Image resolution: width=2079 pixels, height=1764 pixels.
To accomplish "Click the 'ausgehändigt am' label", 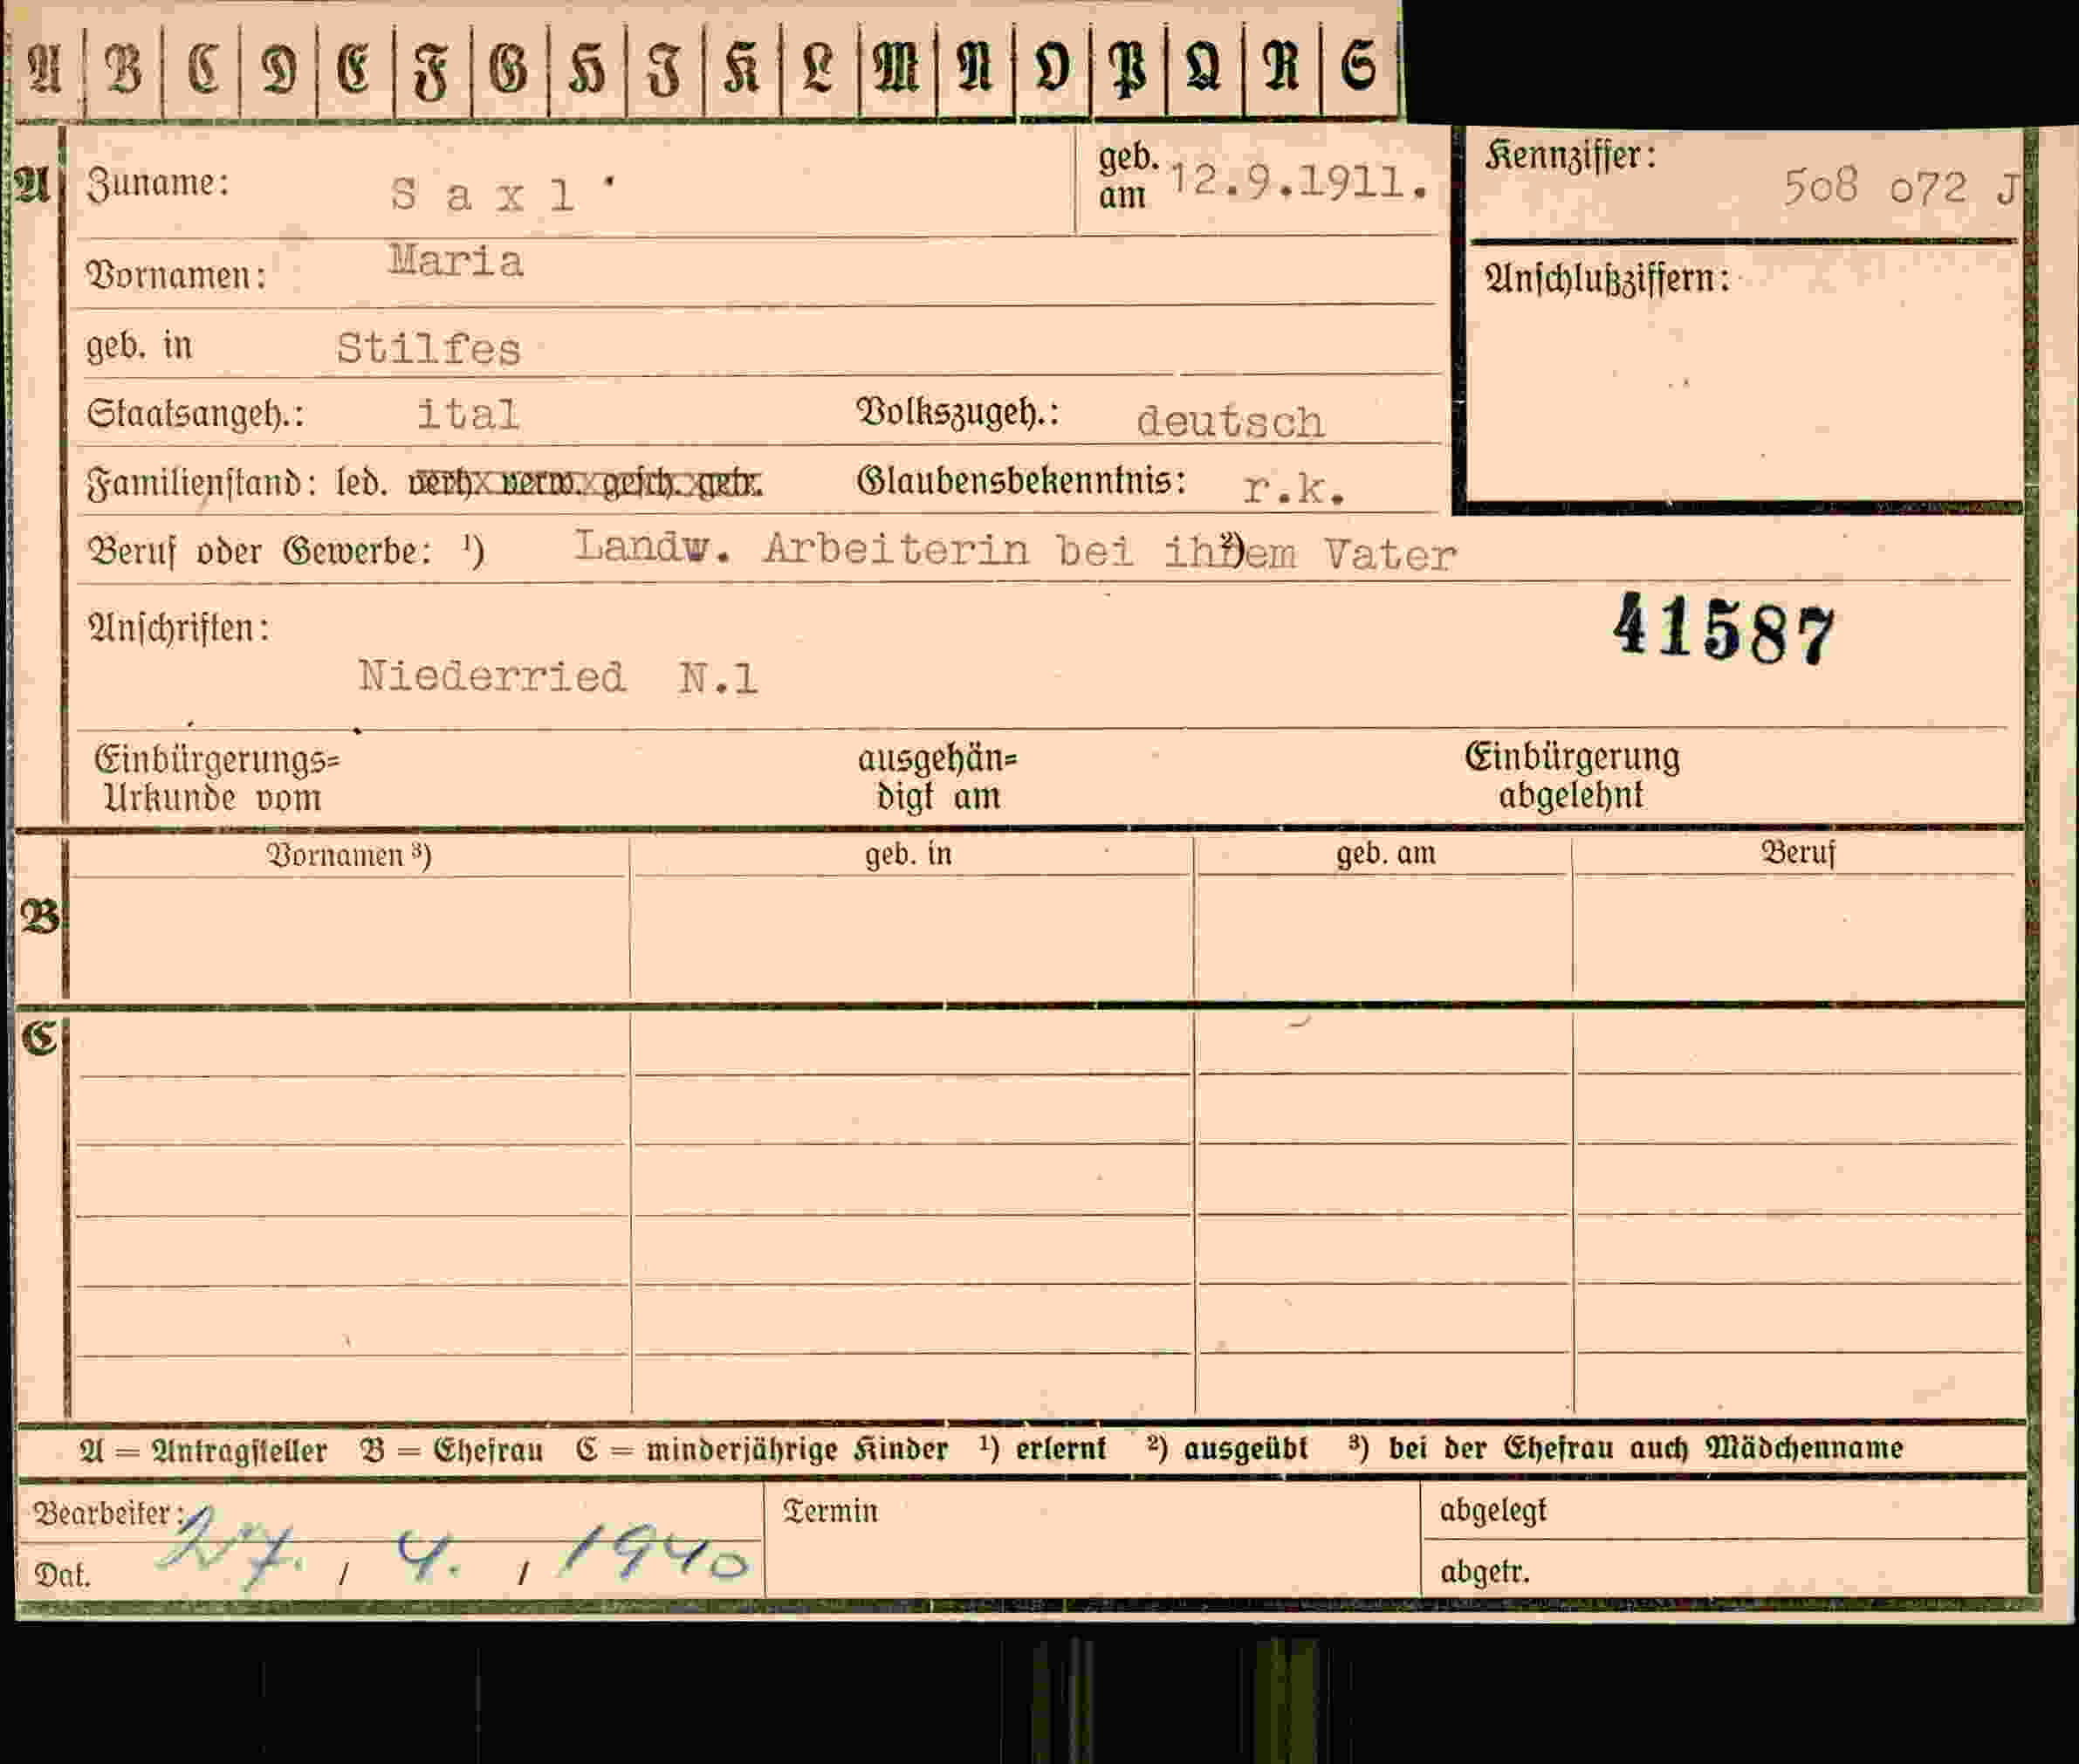I will (x=937, y=777).
